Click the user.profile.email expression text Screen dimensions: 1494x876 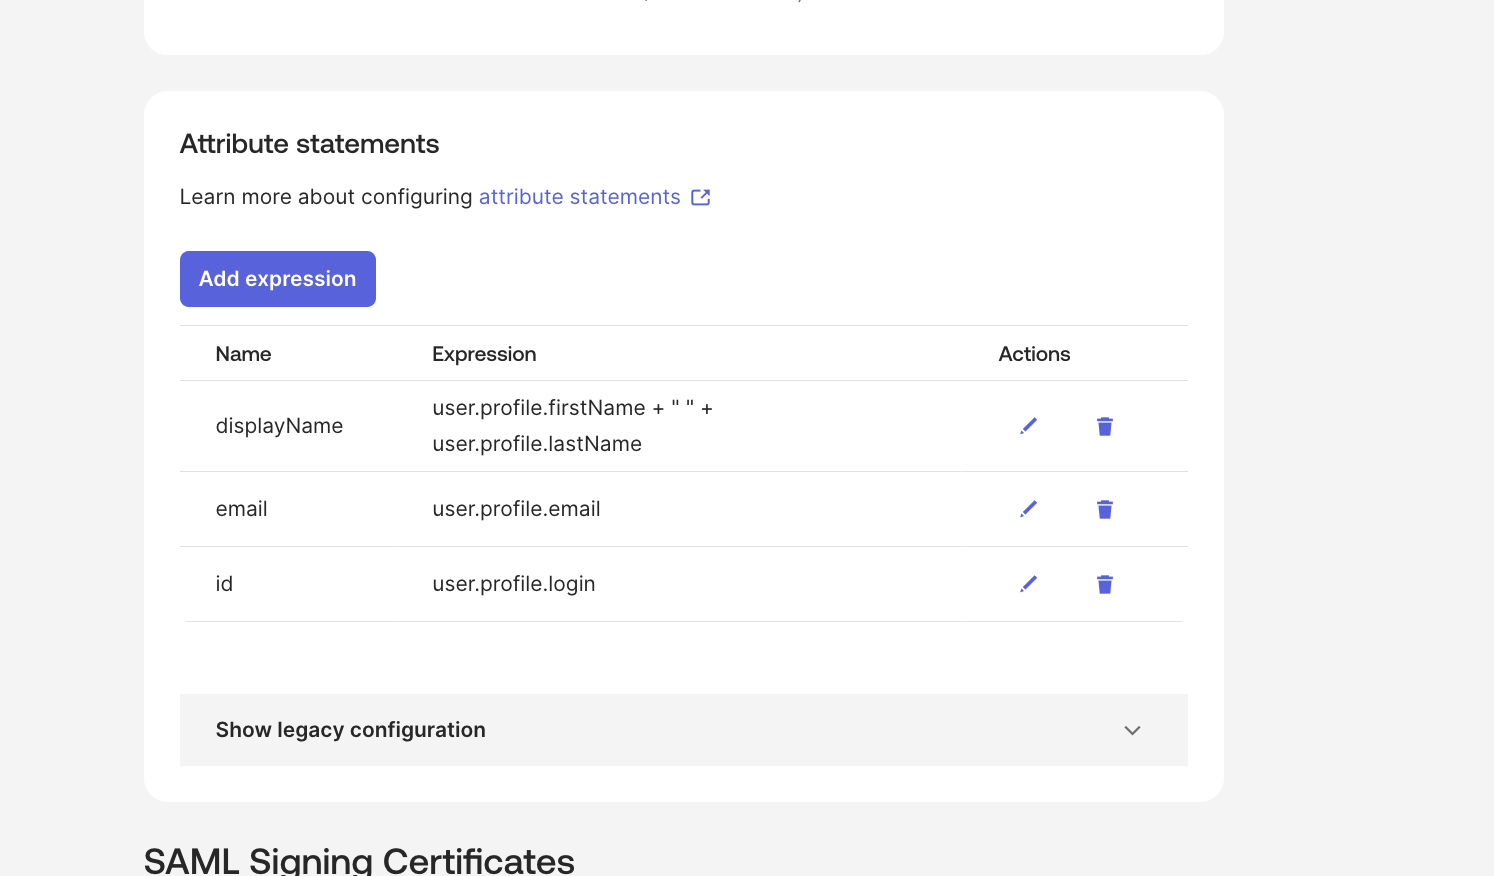516,509
